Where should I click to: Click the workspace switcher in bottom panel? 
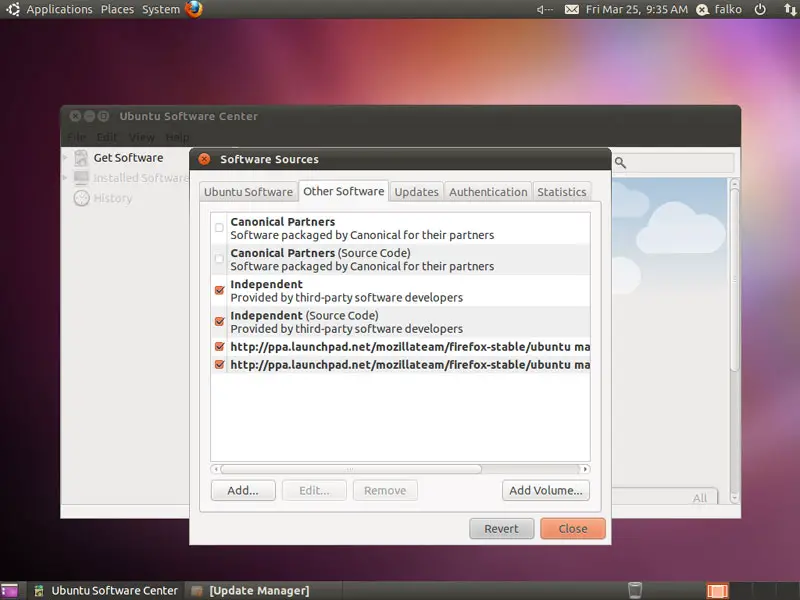point(717,591)
